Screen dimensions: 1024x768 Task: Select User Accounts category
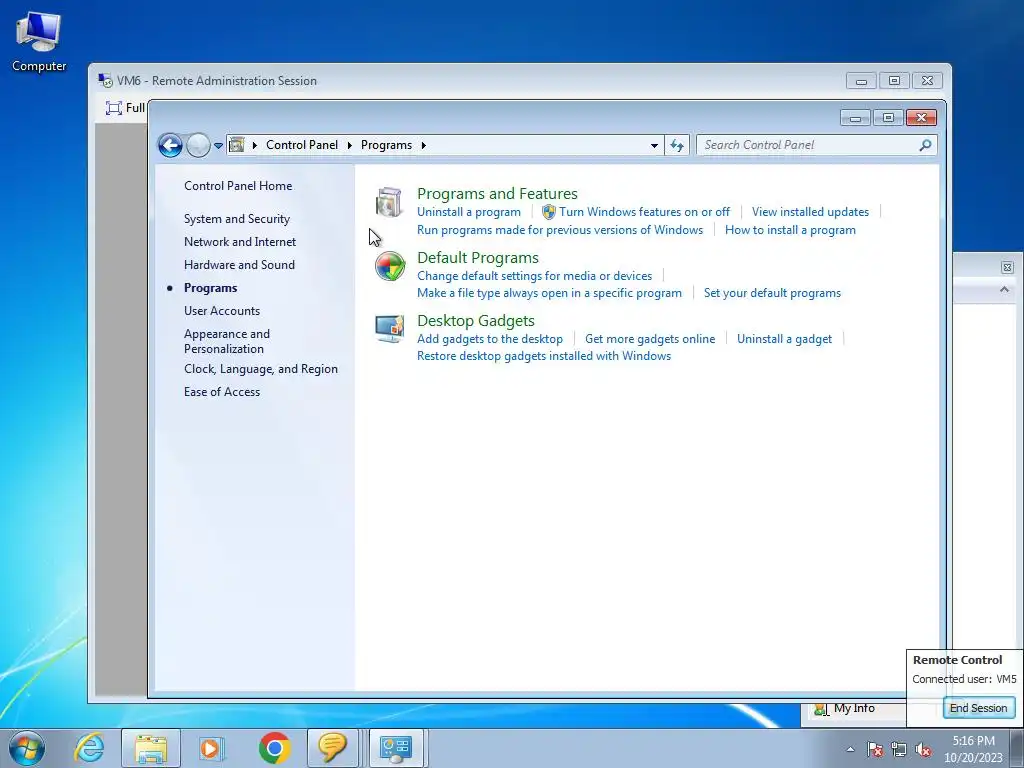click(221, 311)
